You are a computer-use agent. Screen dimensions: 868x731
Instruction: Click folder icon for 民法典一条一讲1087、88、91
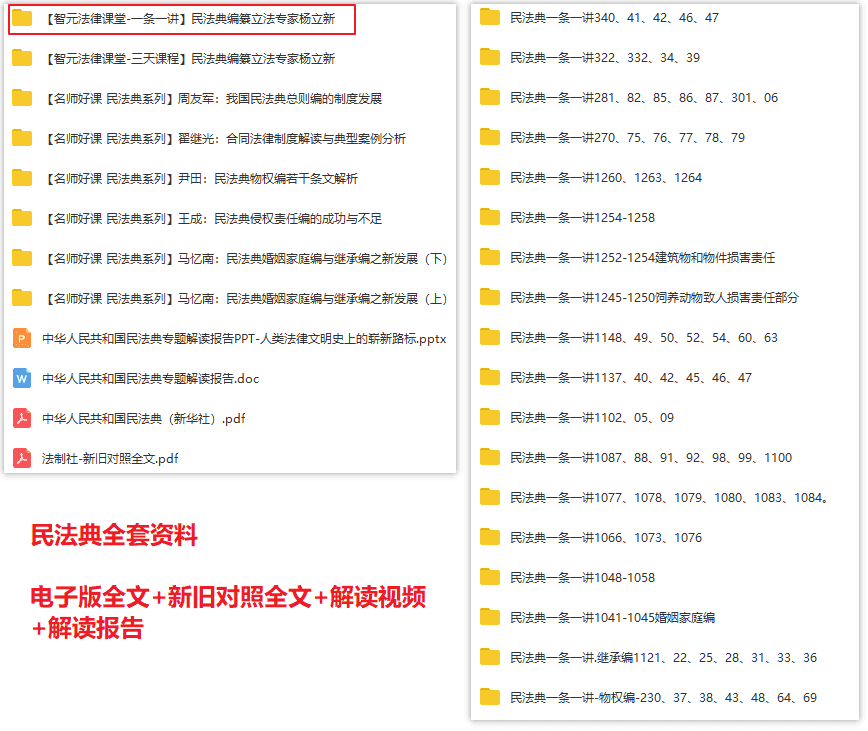tap(490, 458)
